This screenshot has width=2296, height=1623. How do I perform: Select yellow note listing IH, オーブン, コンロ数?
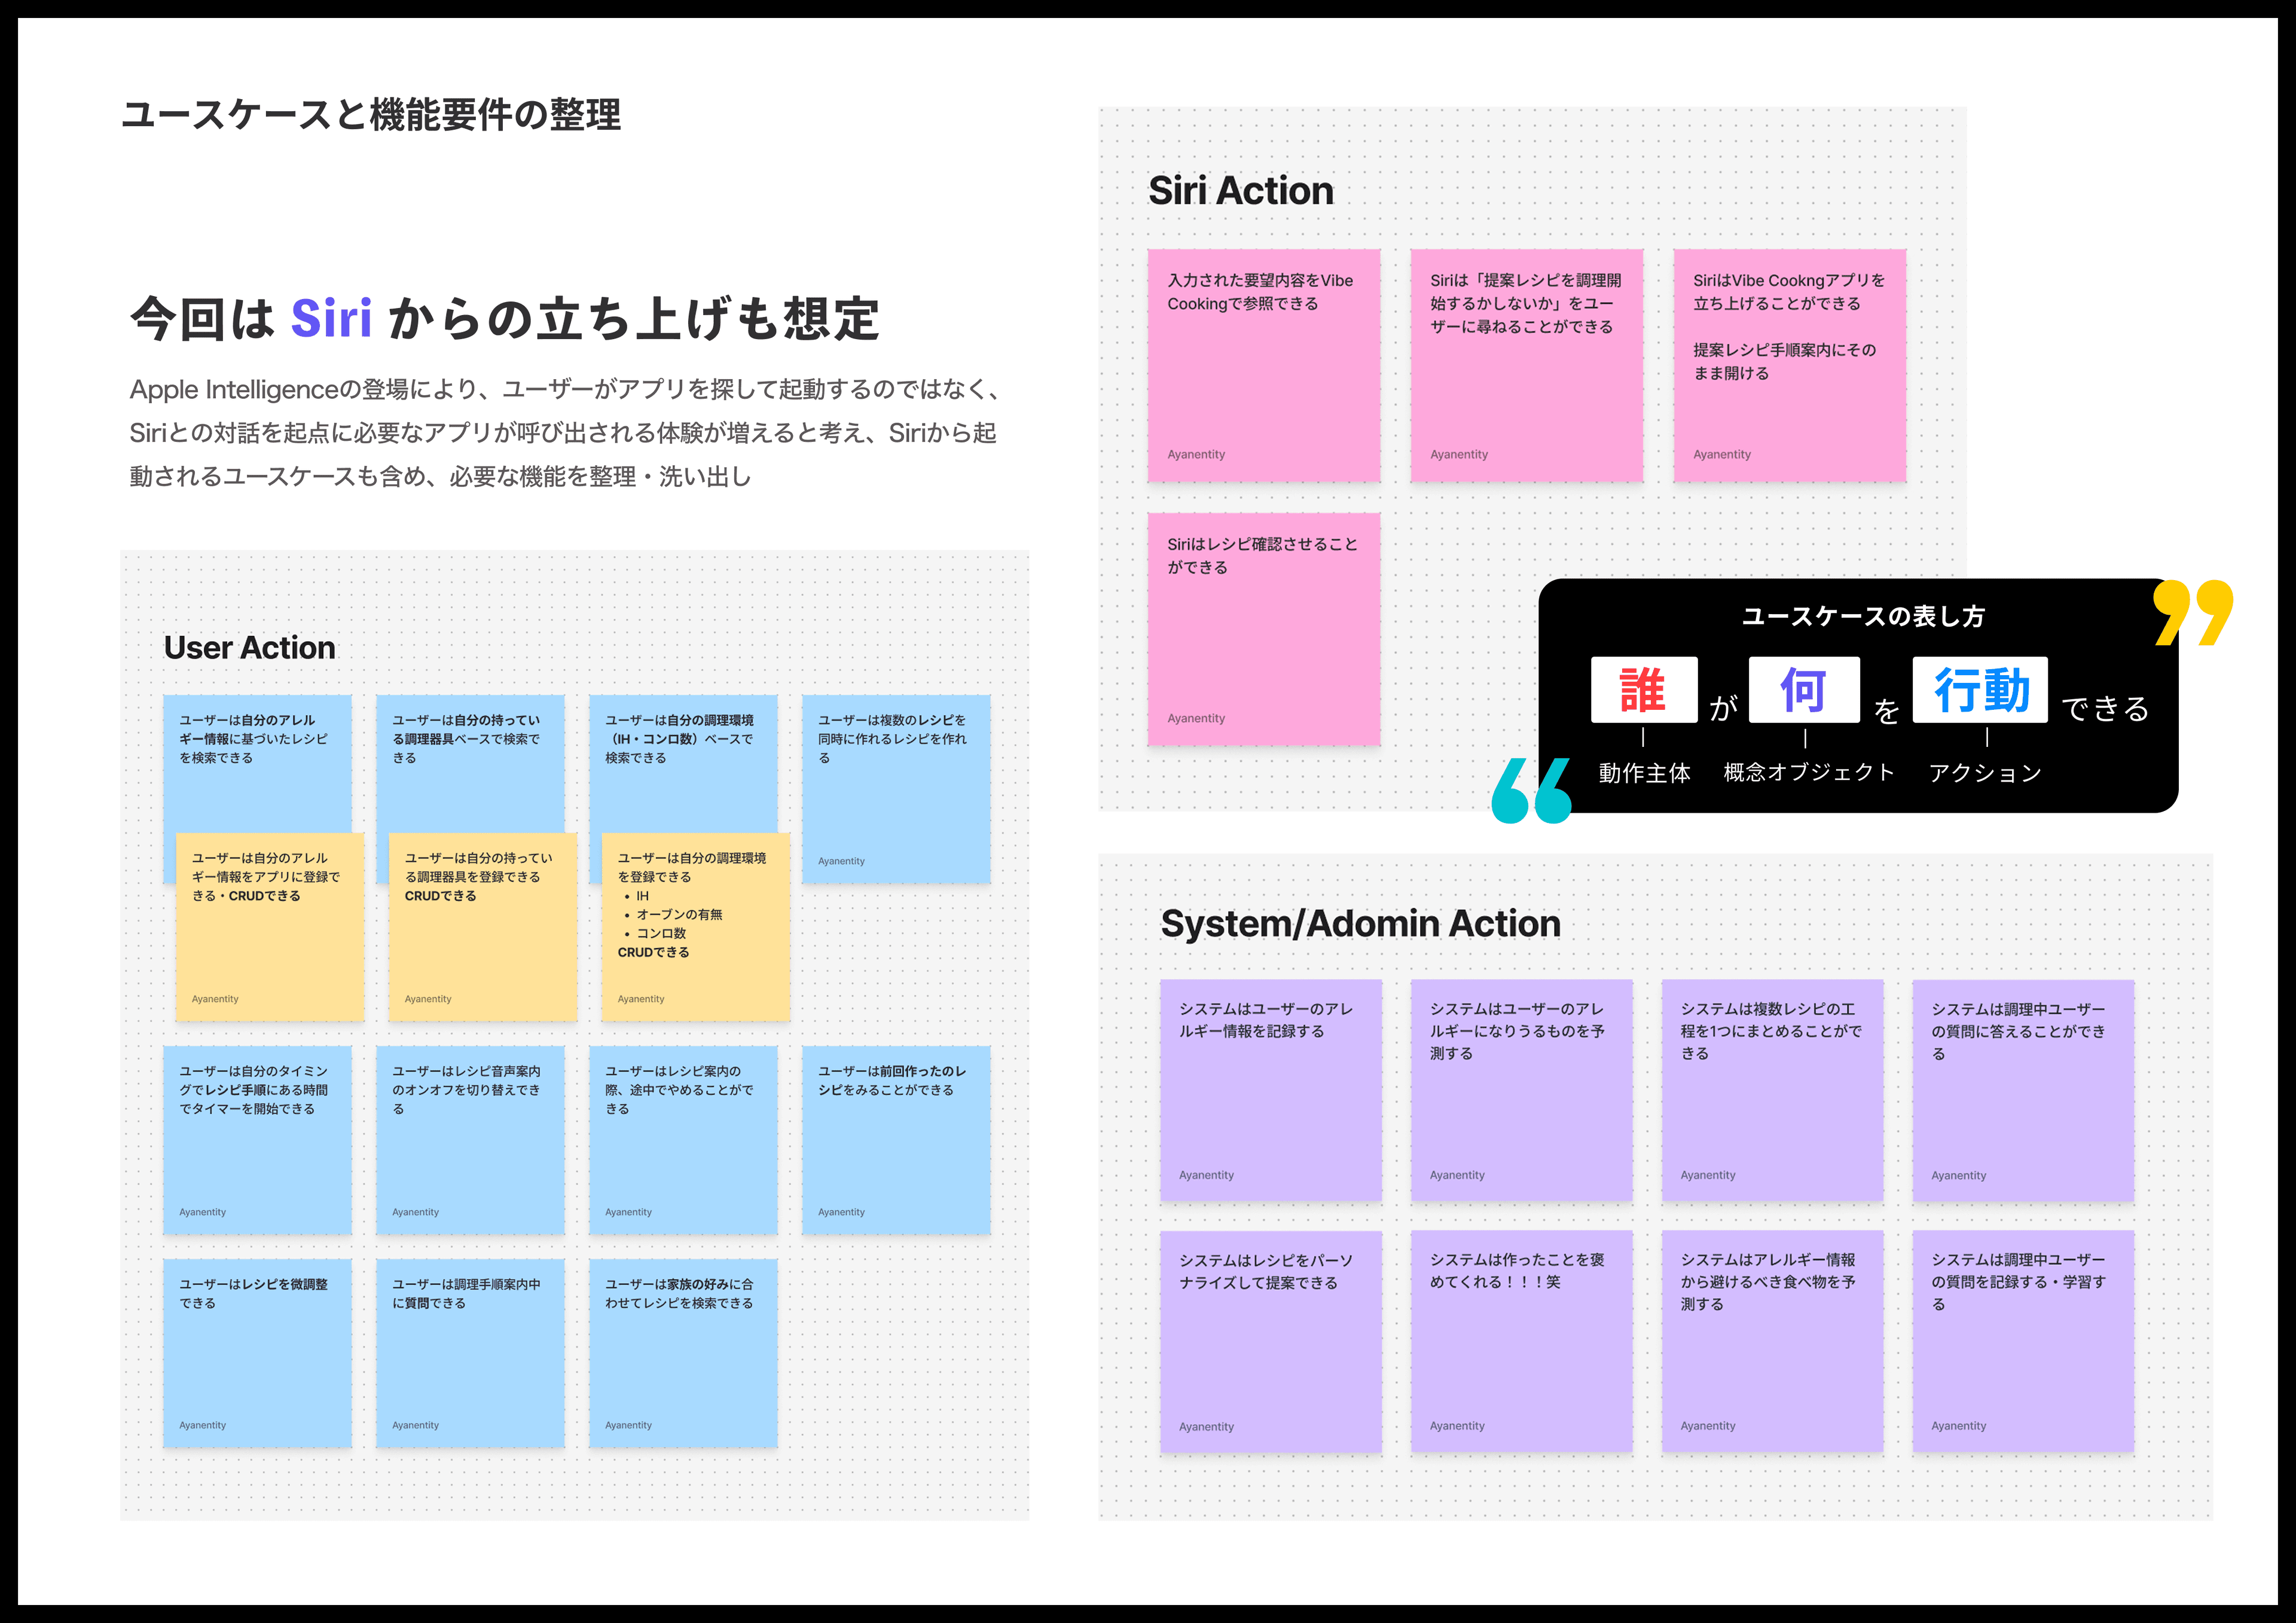point(696,927)
